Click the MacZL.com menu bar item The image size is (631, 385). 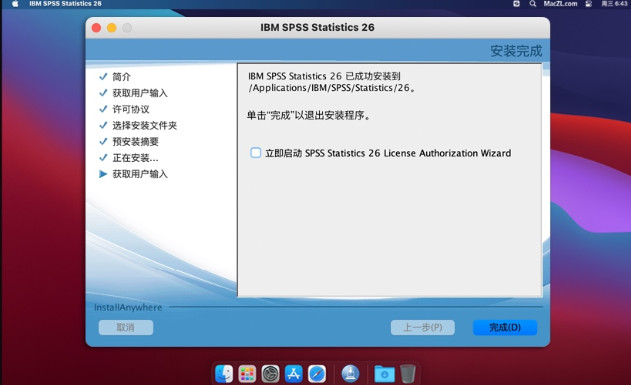point(560,4)
